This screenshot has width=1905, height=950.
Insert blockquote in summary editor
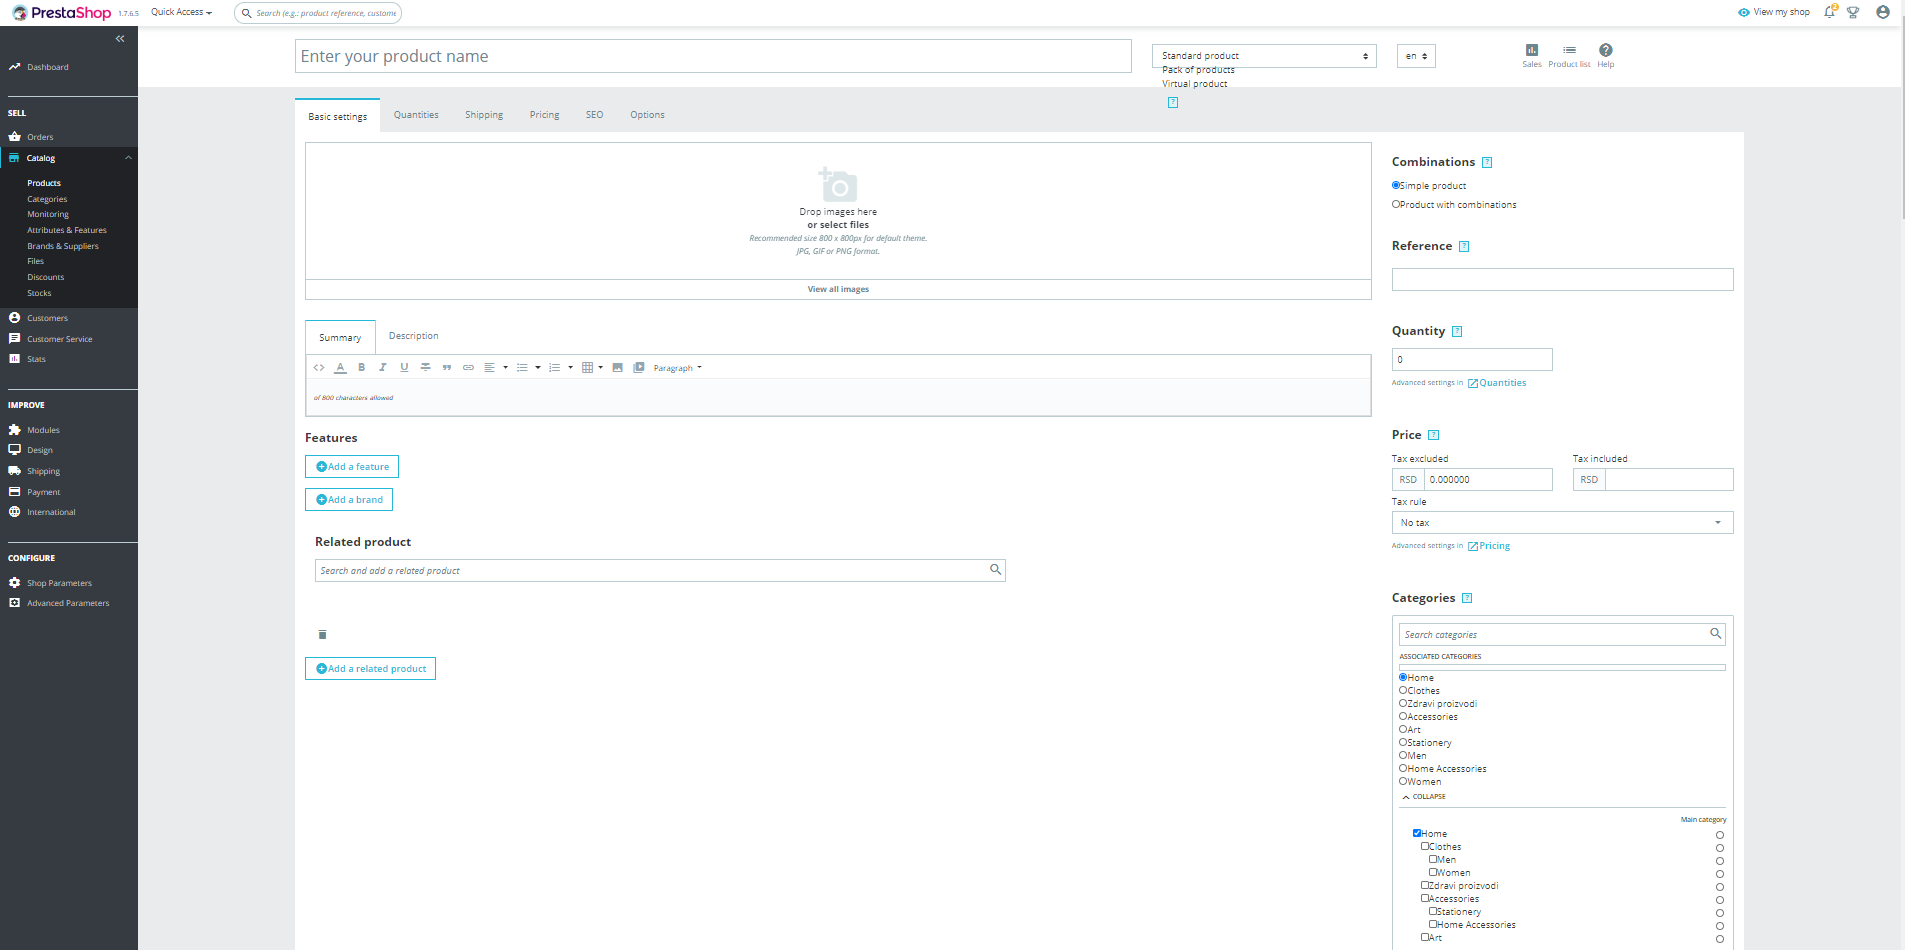coord(447,368)
